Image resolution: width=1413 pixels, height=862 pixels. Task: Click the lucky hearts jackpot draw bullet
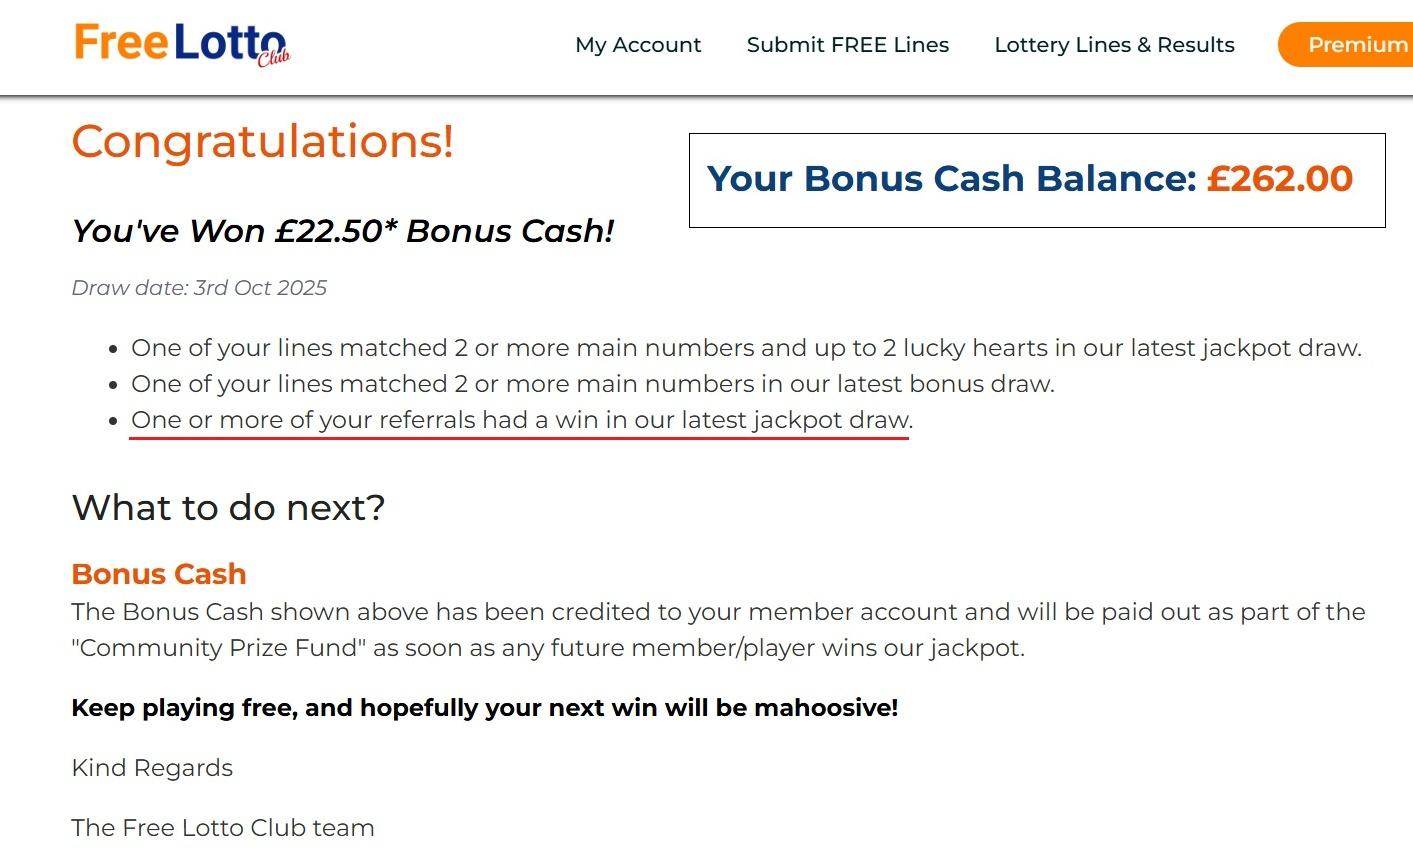(x=746, y=348)
